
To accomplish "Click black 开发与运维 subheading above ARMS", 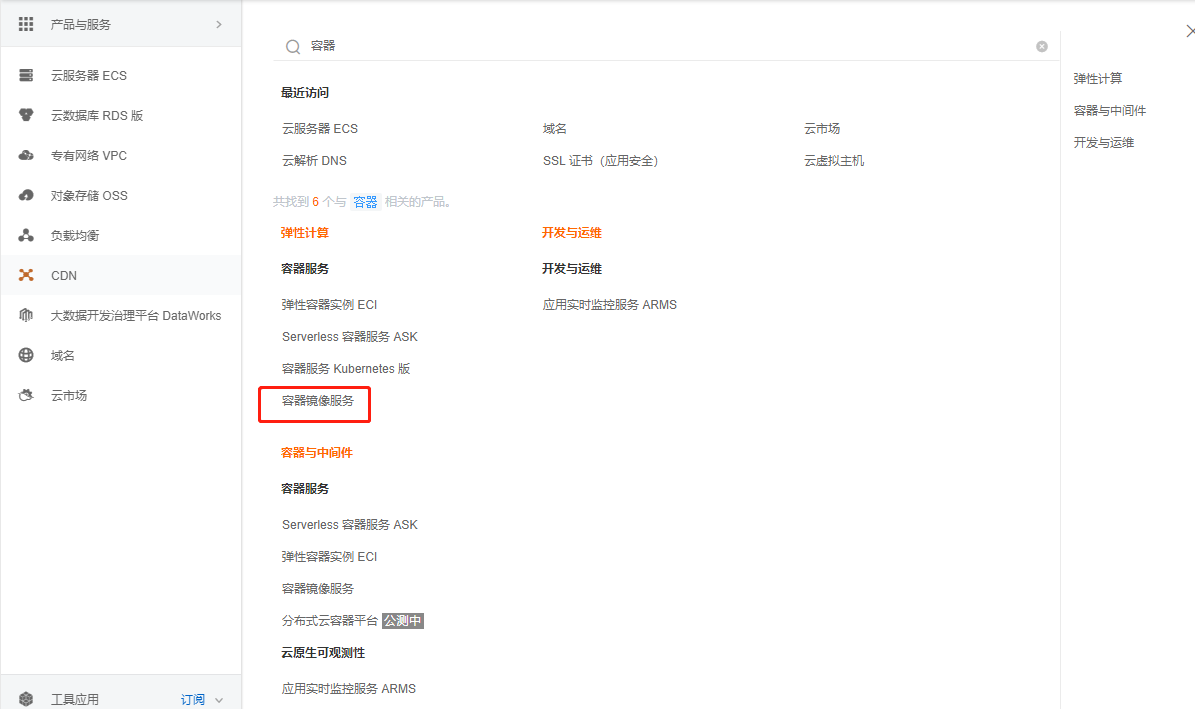I will (x=572, y=269).
